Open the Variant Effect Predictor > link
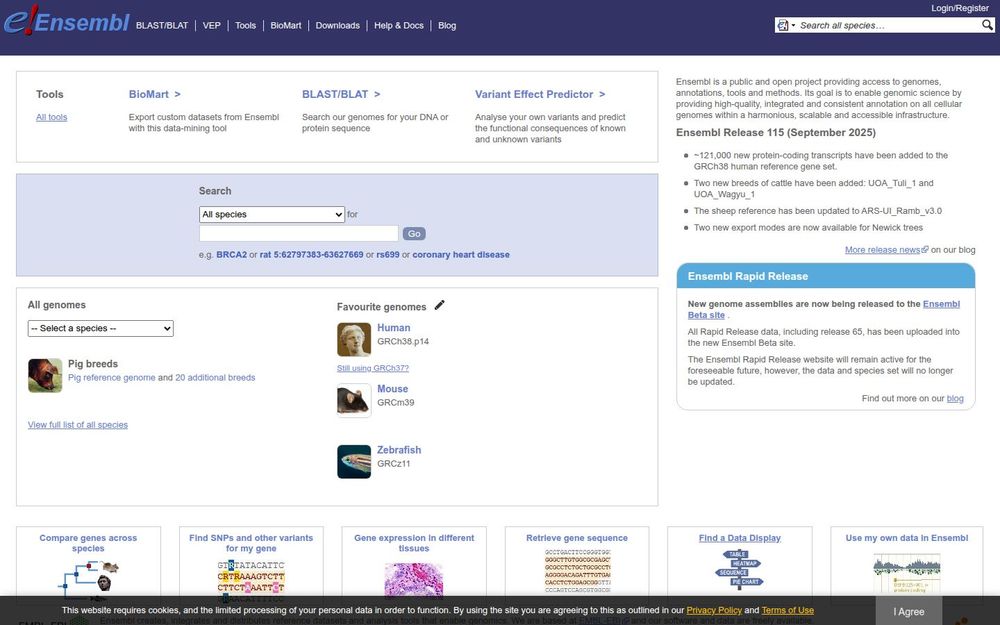The height and width of the screenshot is (625, 1000). (540, 94)
